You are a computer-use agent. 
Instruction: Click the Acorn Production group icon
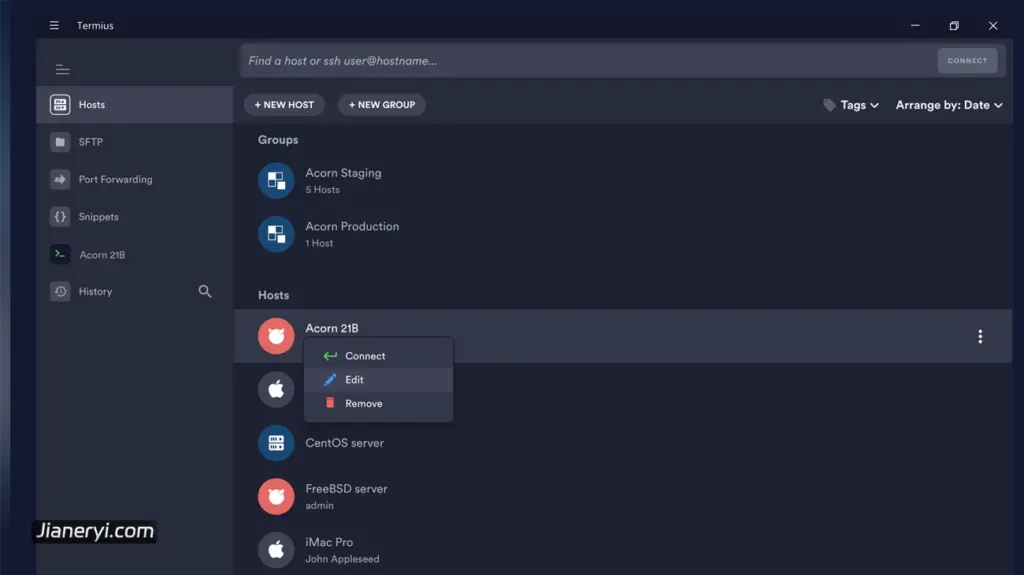tap(276, 234)
